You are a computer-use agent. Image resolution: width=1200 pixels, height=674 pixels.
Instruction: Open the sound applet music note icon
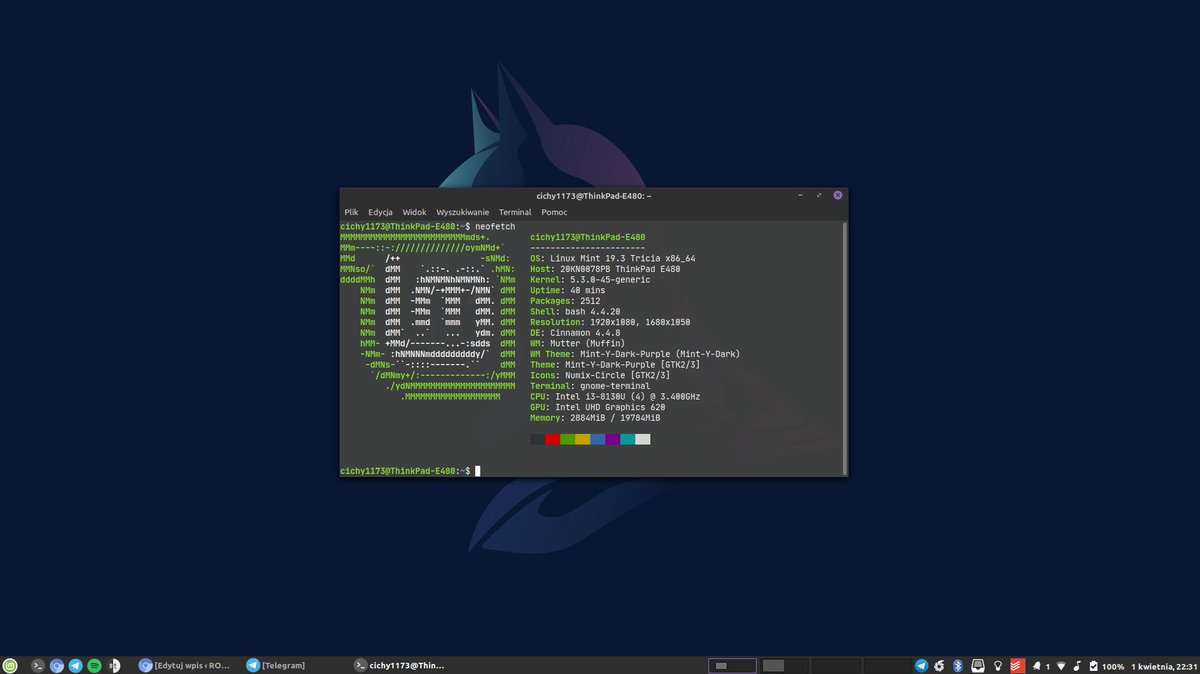click(1077, 664)
